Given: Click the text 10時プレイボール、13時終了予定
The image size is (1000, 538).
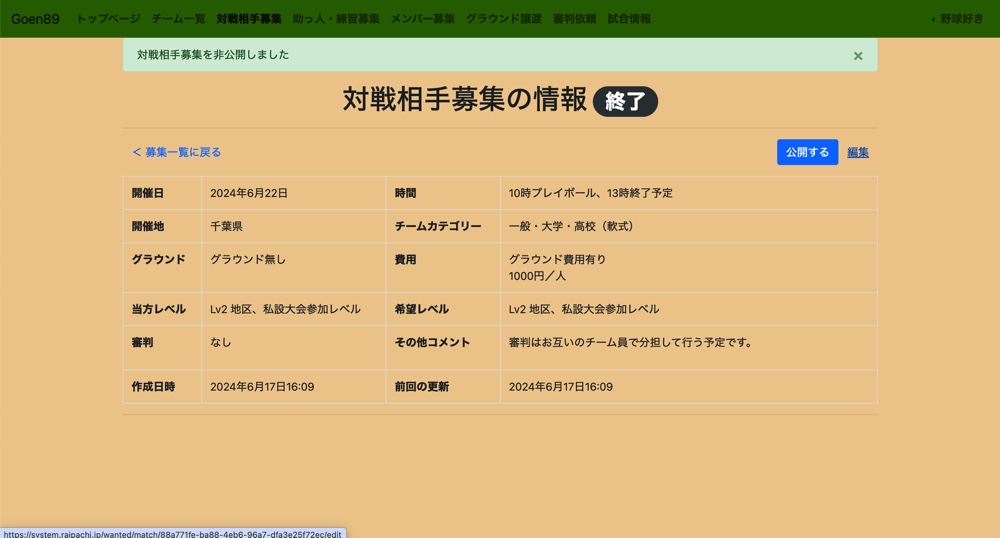Looking at the screenshot, I should pyautogui.click(x=591, y=193).
